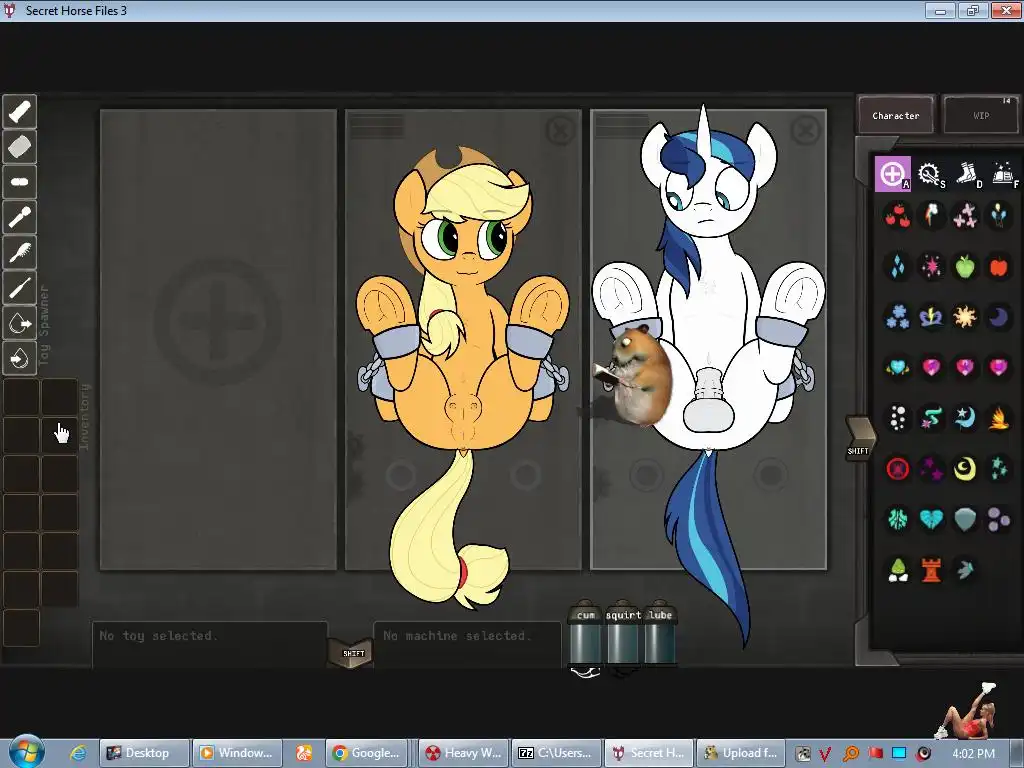Choose the three blue diamonds cutie mark
The image size is (1024, 768).
(x=898, y=266)
